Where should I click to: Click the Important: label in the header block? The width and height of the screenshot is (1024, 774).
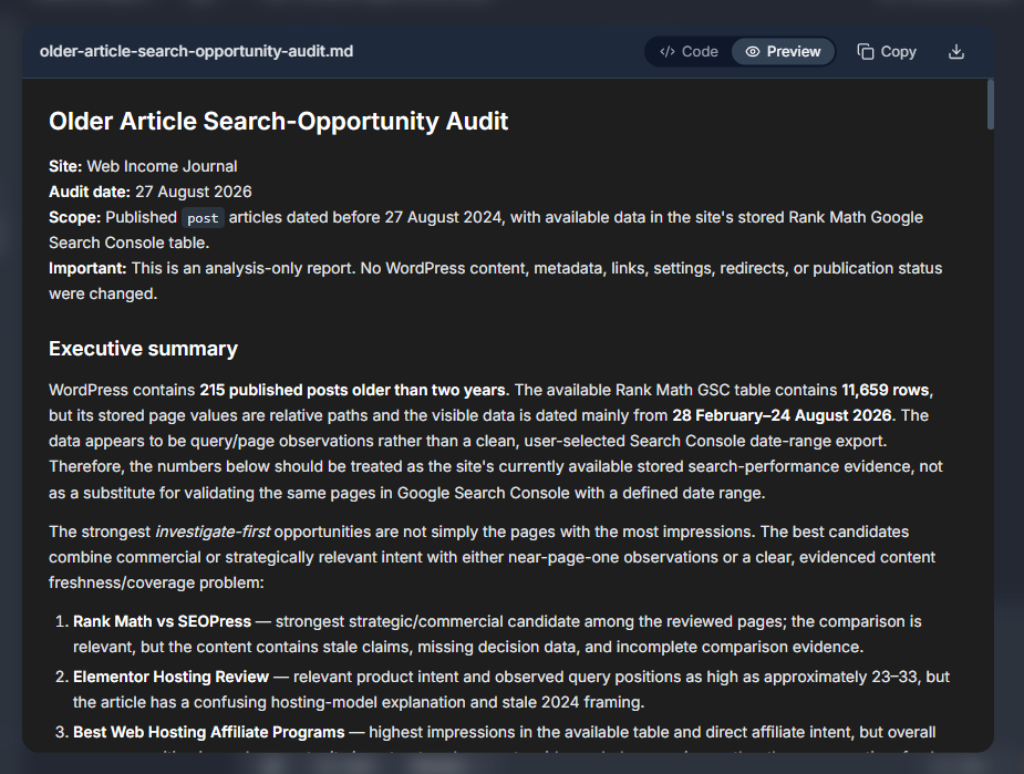(88, 268)
